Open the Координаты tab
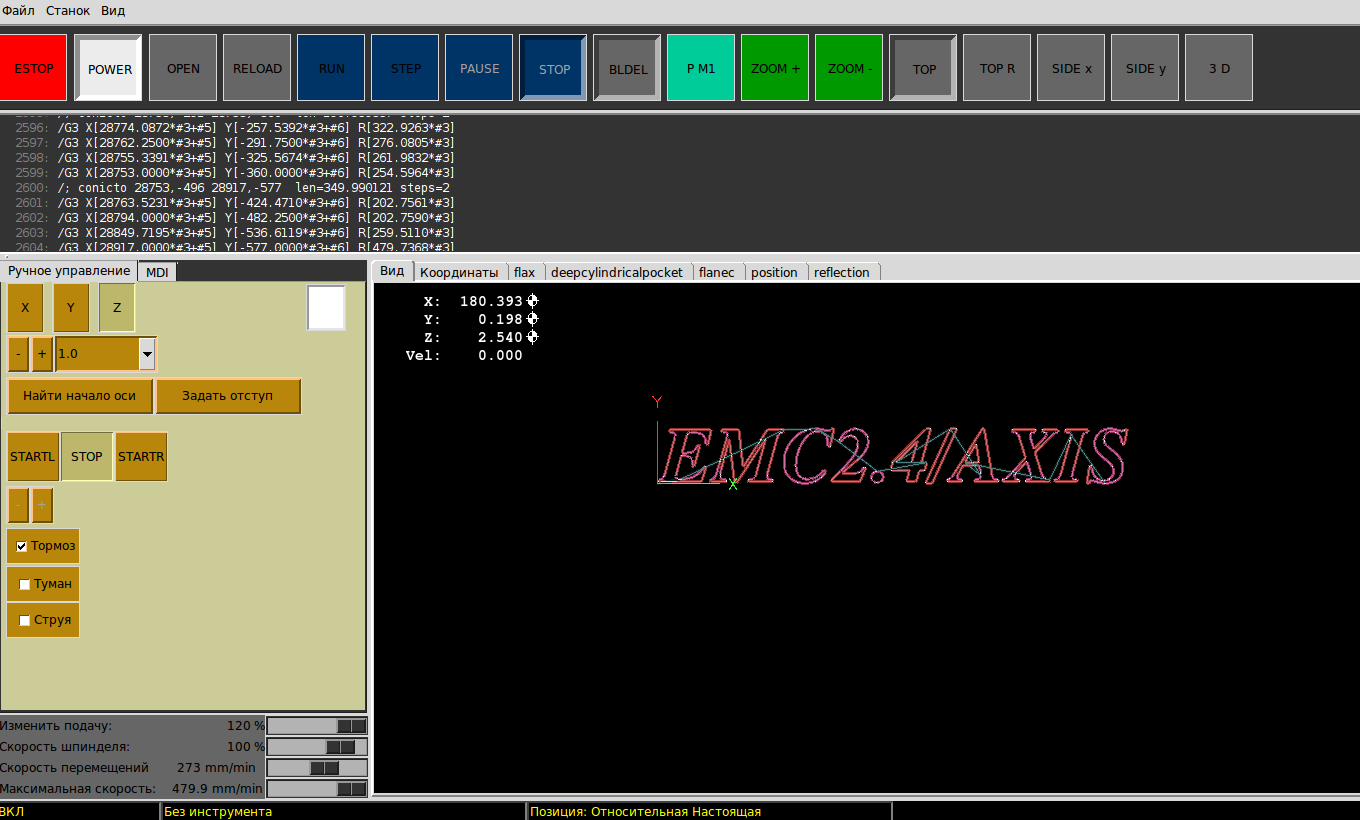The width and height of the screenshot is (1360, 820). tap(459, 272)
